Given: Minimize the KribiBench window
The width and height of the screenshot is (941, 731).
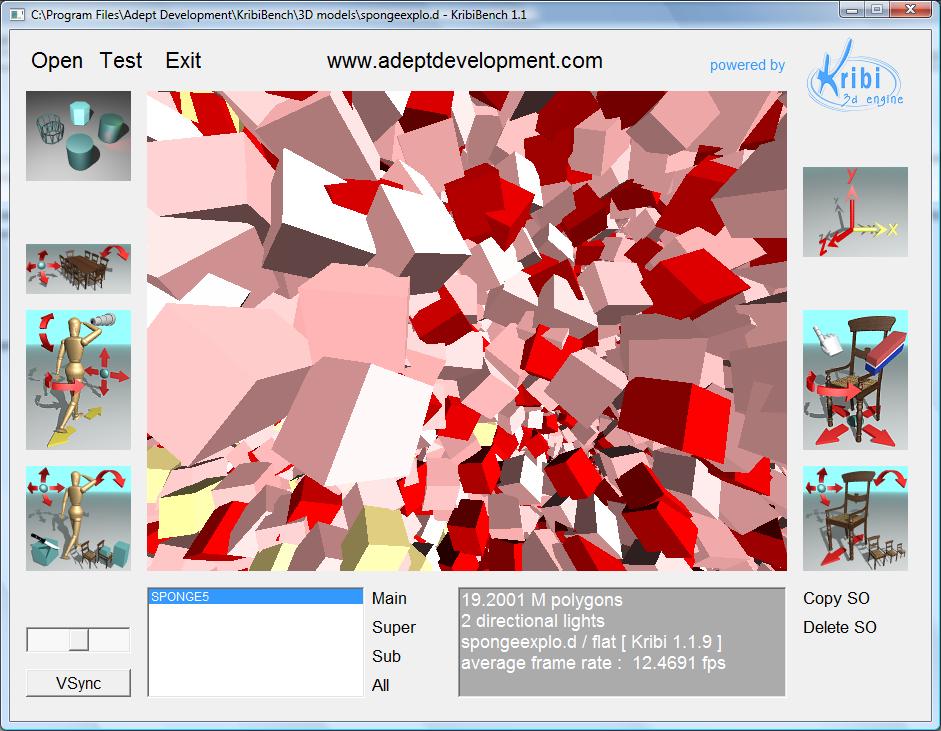Looking at the screenshot, I should 850,10.
